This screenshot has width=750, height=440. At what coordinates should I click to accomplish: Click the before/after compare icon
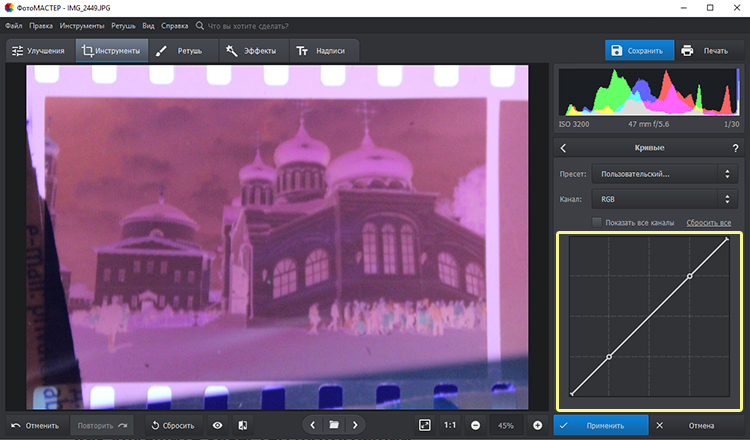click(243, 425)
